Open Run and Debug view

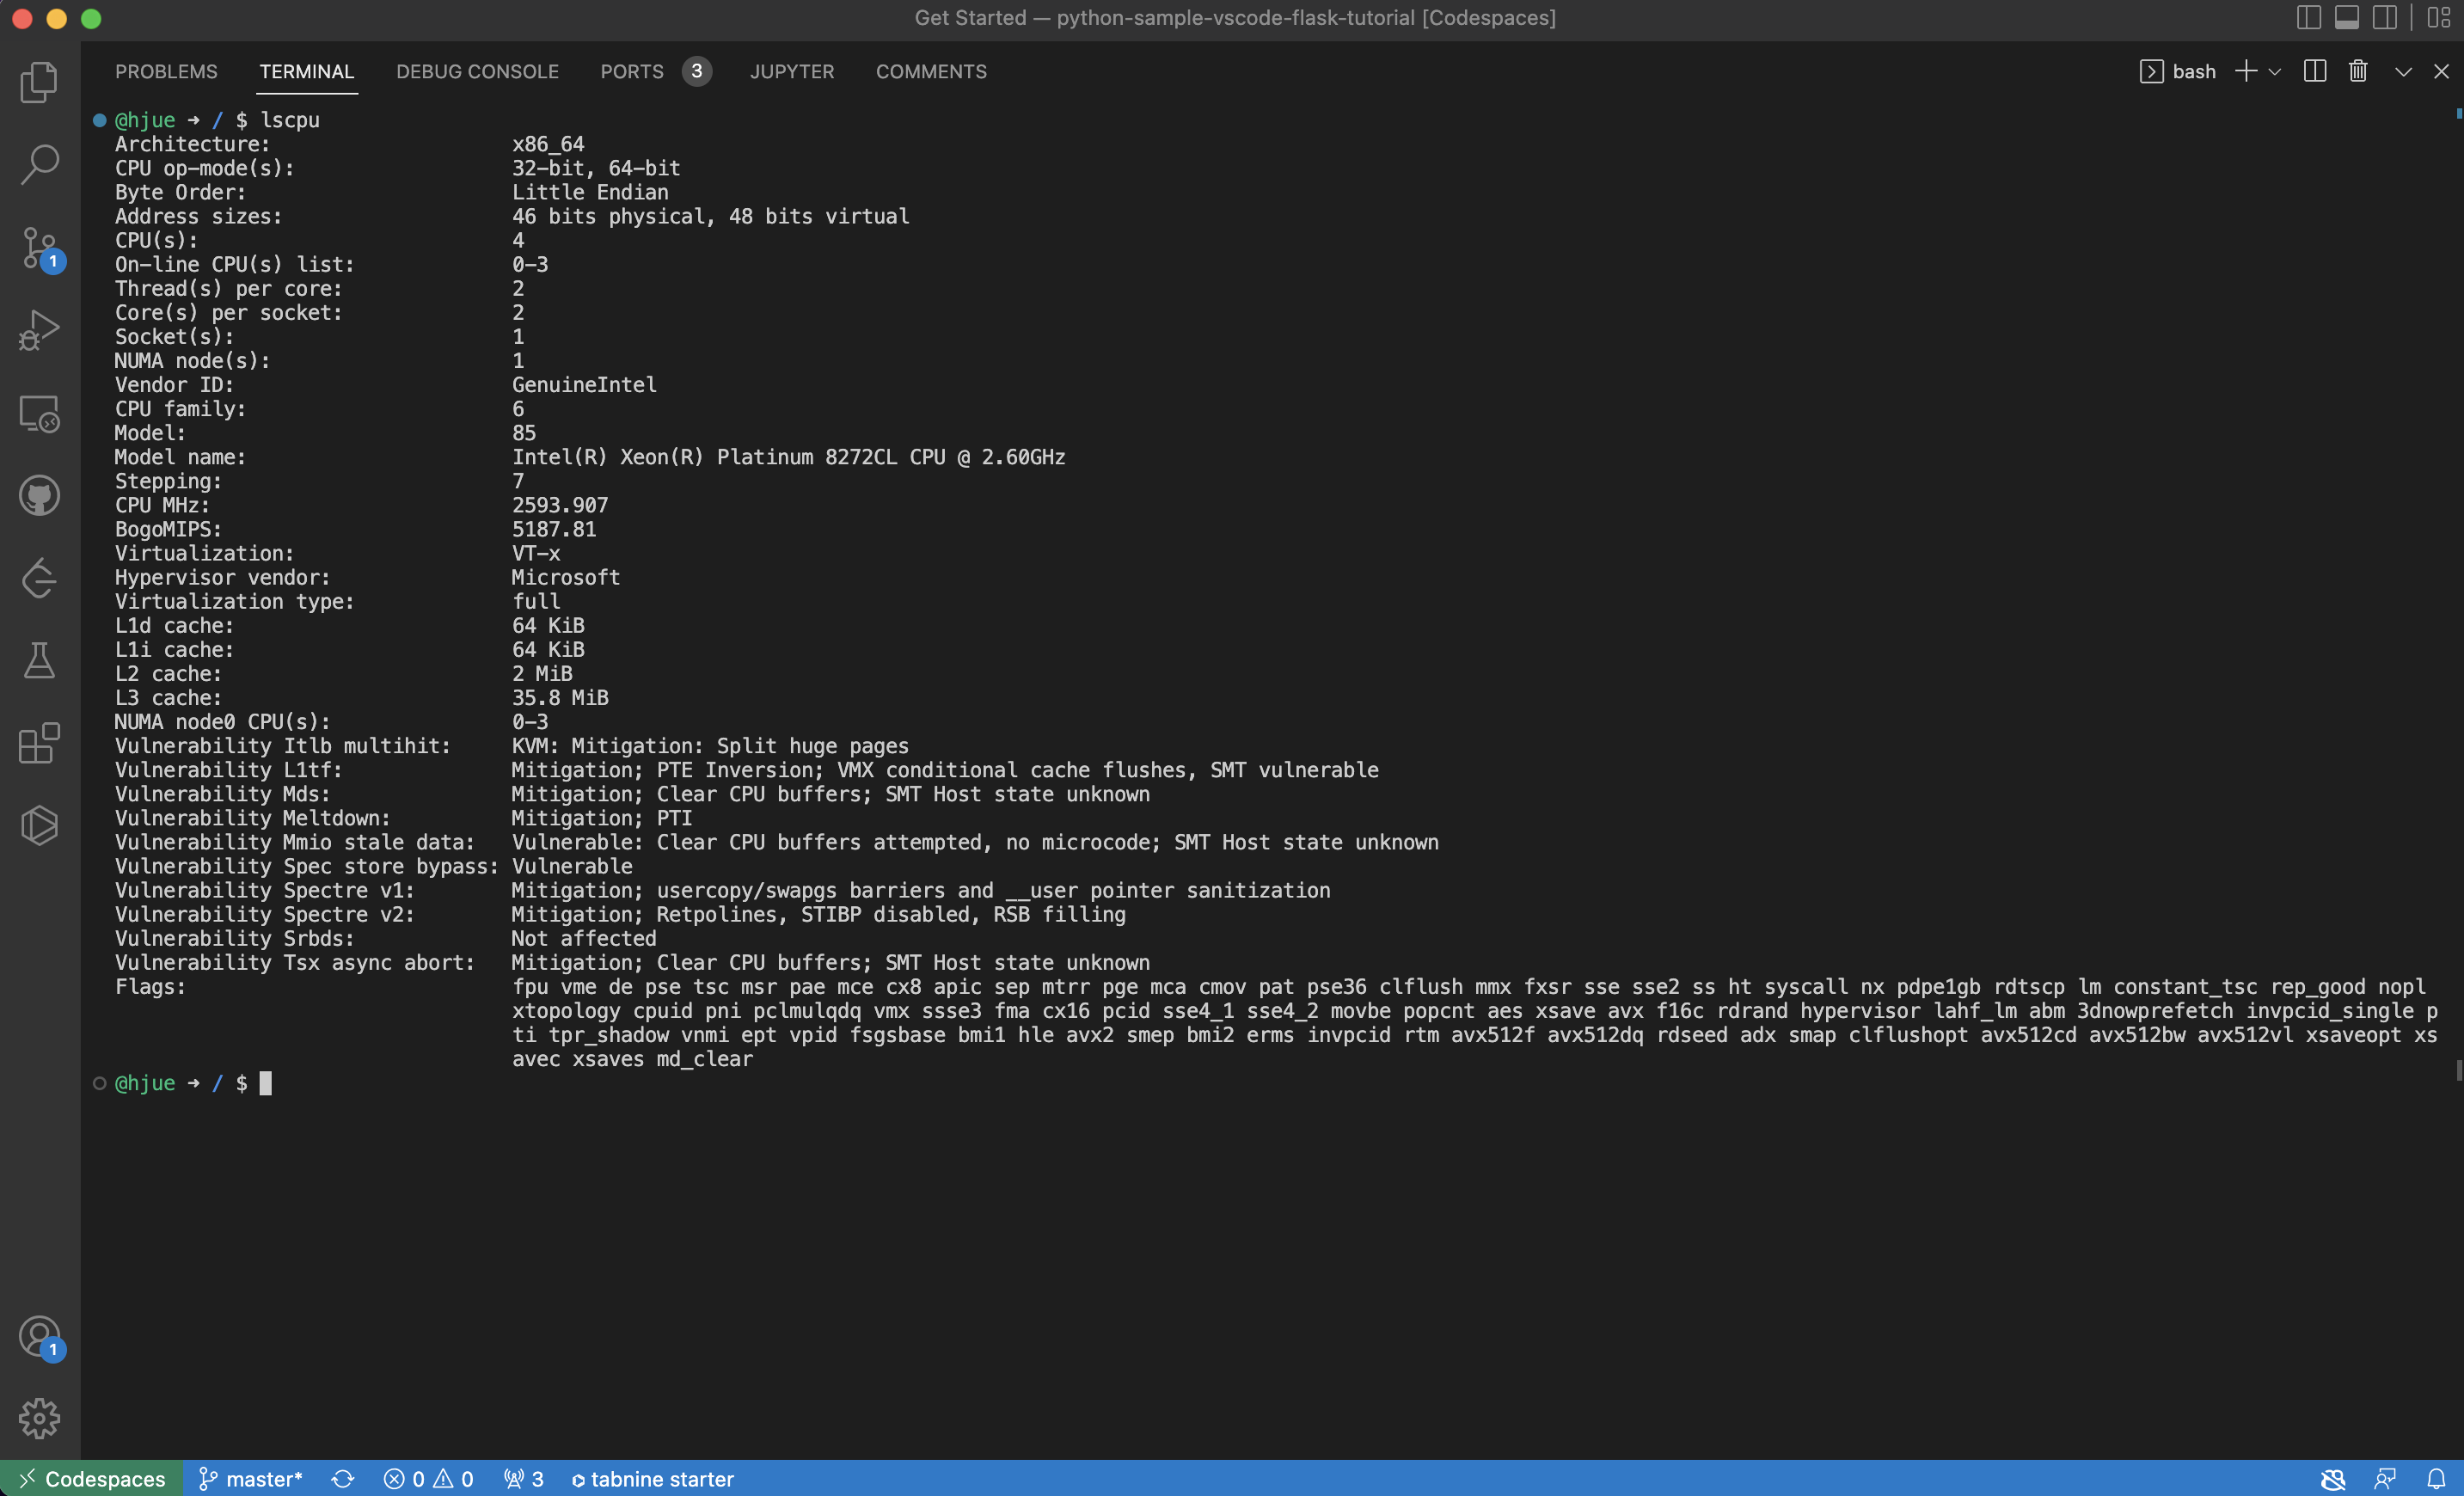pos(39,330)
